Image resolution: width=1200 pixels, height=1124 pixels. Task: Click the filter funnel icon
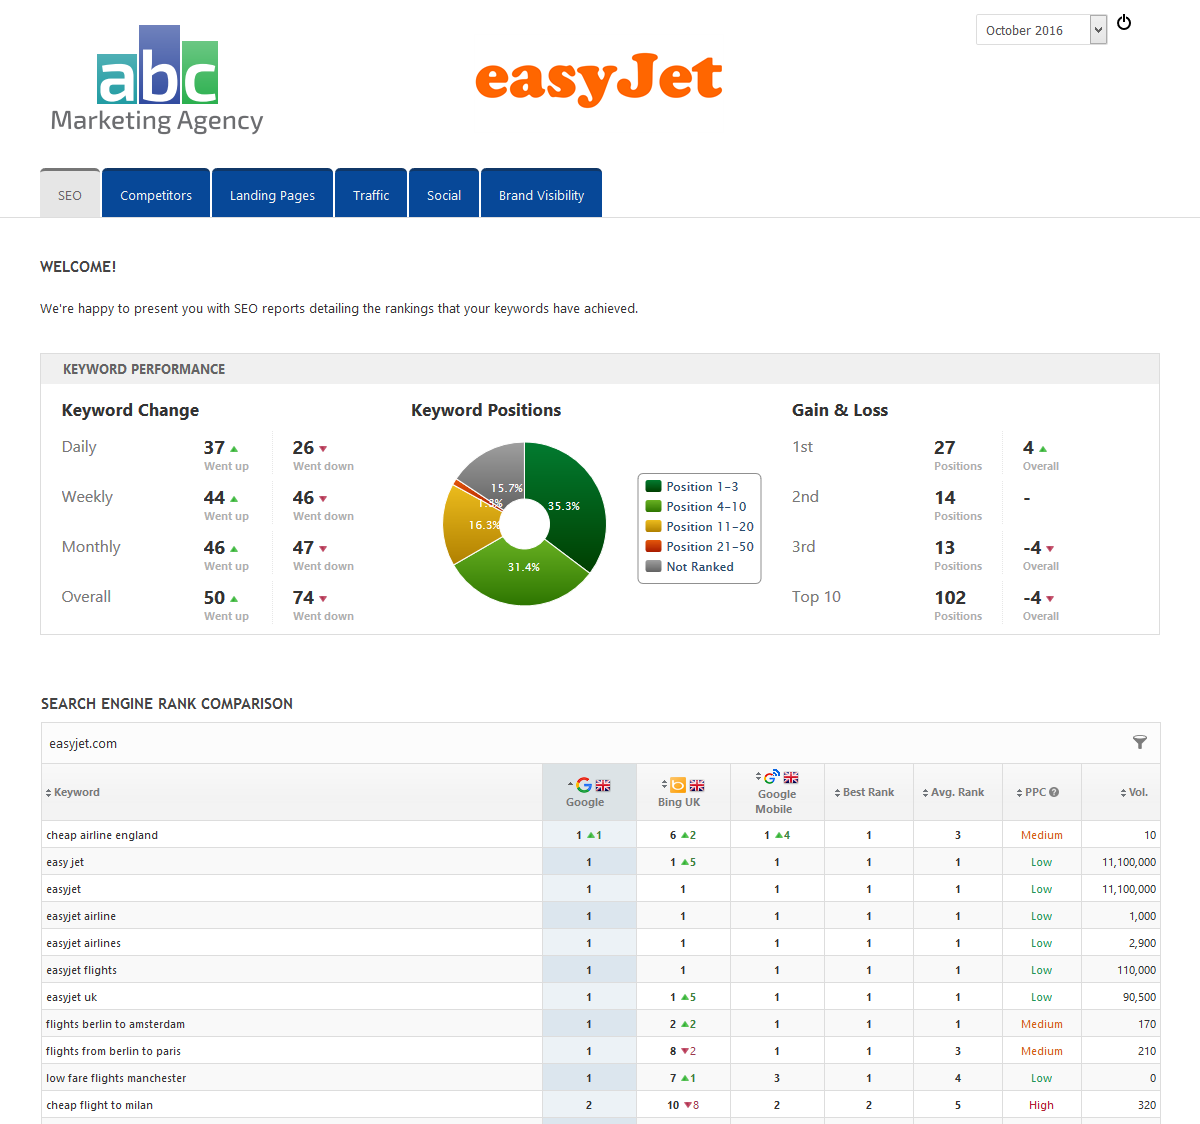click(1139, 742)
